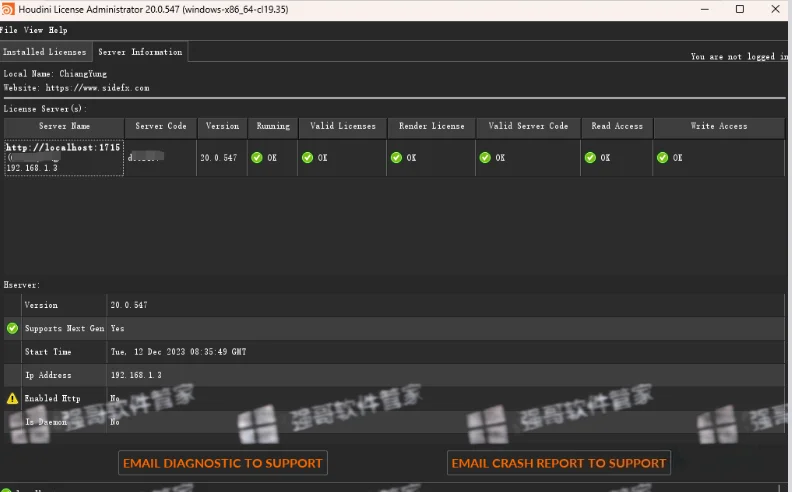The width and height of the screenshot is (792, 492).
Task: Close the Houdini License Administrator window
Action: click(775, 9)
